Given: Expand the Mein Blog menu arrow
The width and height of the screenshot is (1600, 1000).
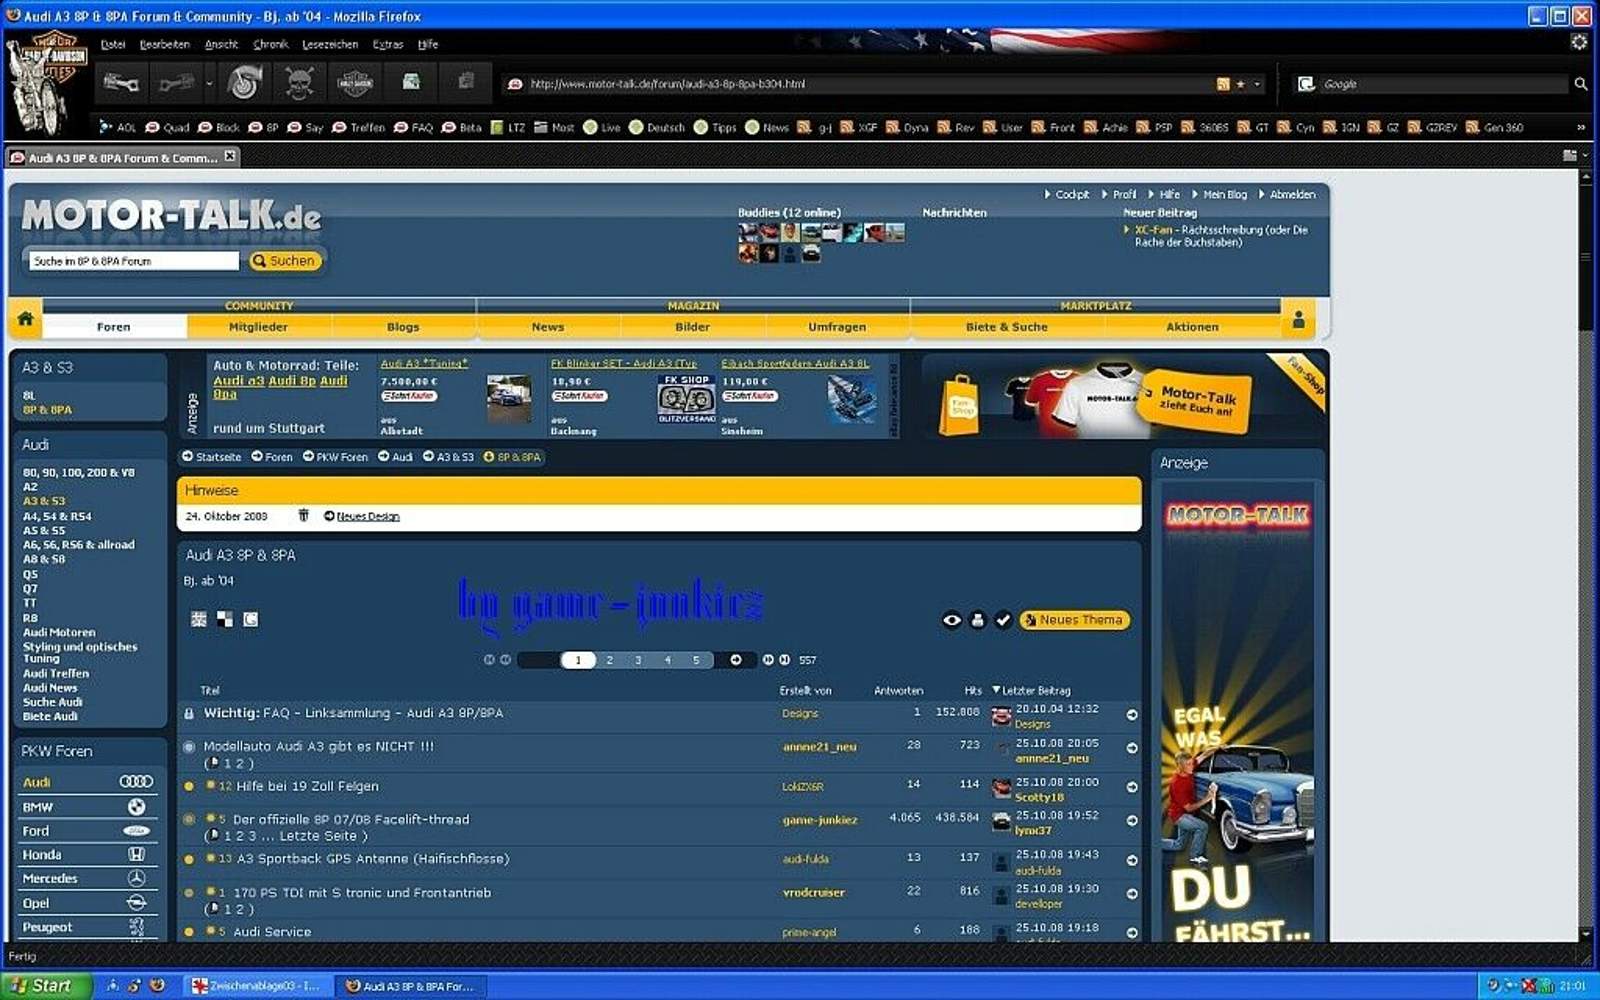Looking at the screenshot, I should [1195, 194].
